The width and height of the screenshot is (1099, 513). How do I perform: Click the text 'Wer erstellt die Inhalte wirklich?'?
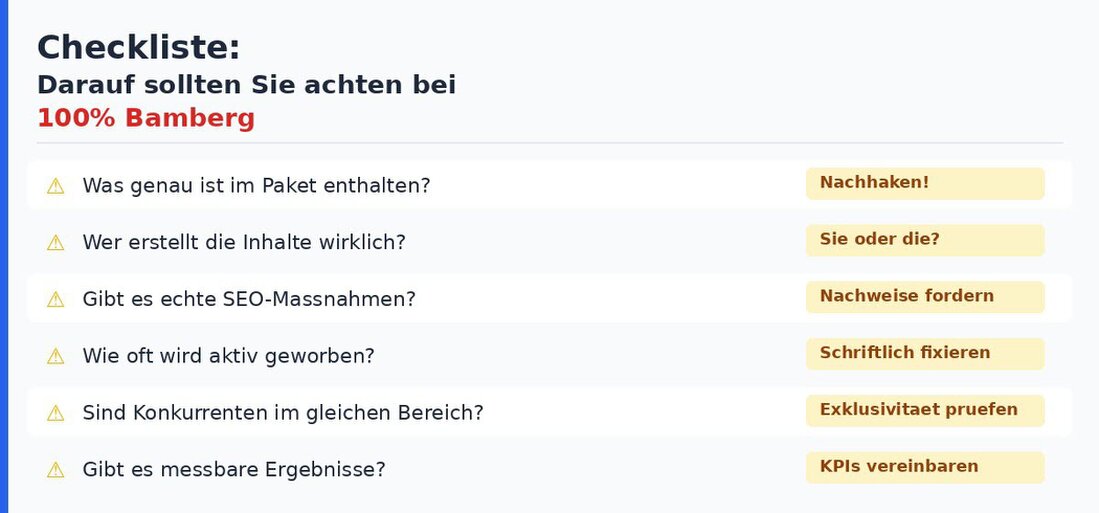coord(244,243)
